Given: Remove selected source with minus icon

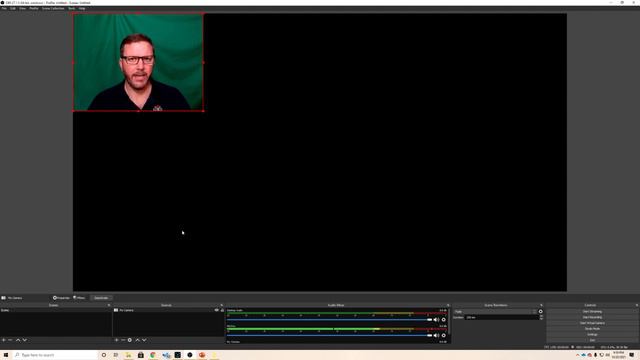Looking at the screenshot, I should coord(123,340).
